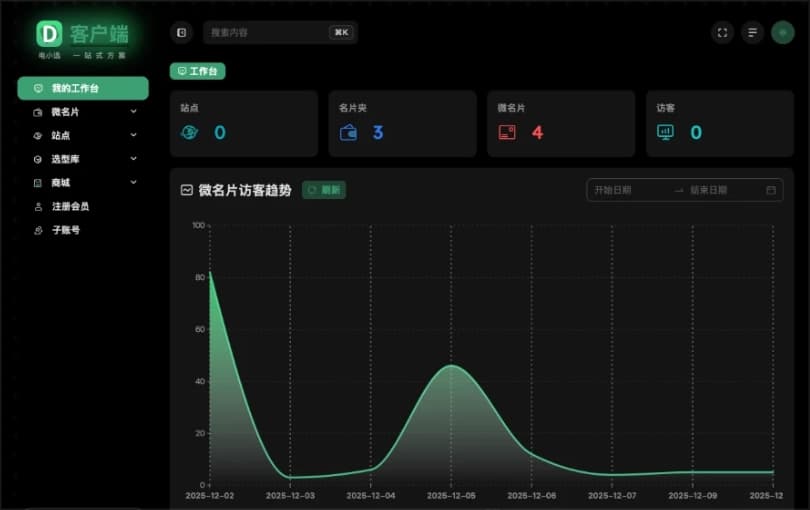This screenshot has height=510, width=810.
Task: Collapse the sidebar with toggle icon
Action: [x=181, y=33]
